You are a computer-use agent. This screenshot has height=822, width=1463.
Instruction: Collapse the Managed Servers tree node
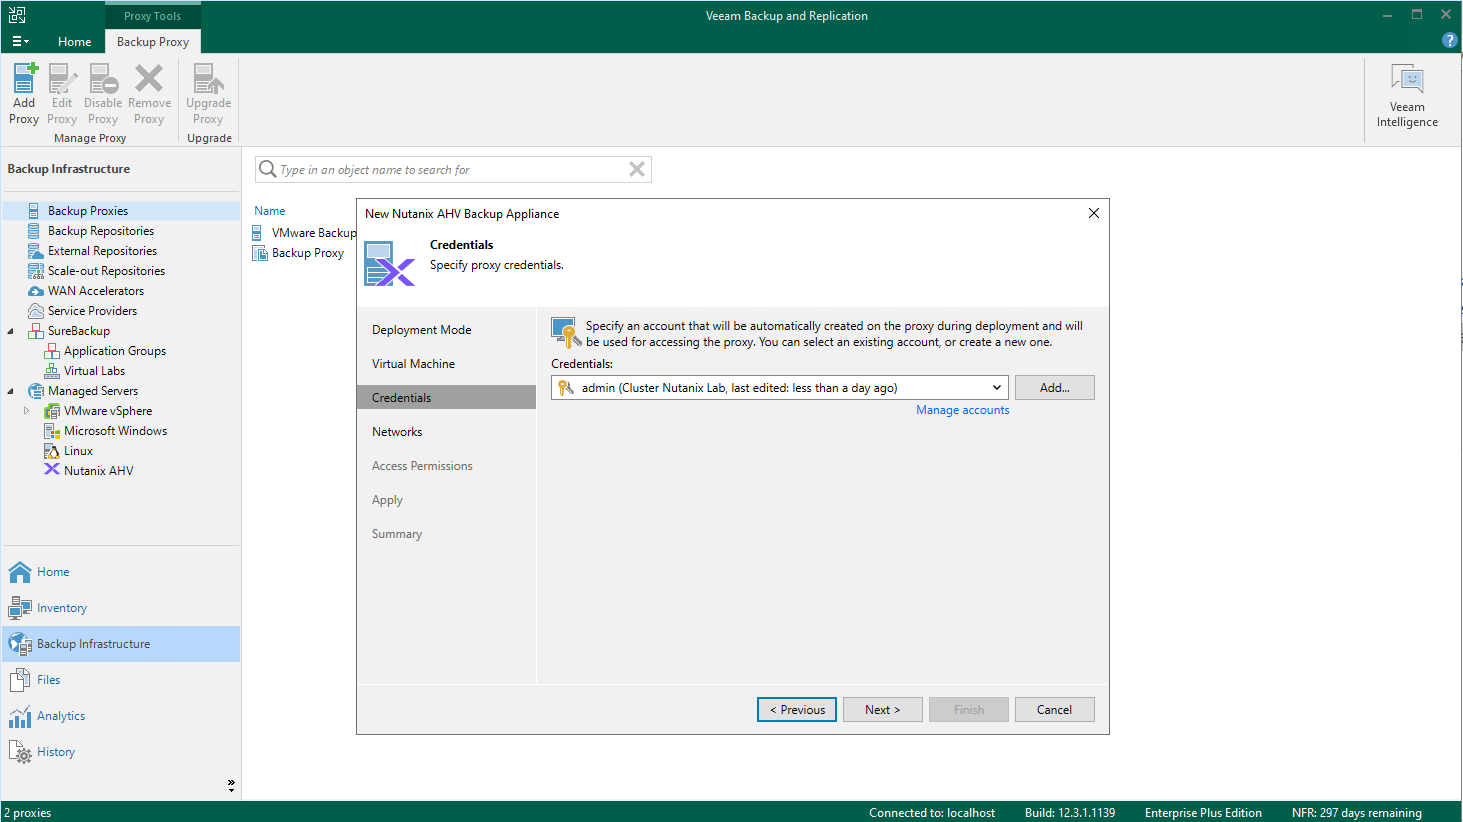(x=11, y=391)
